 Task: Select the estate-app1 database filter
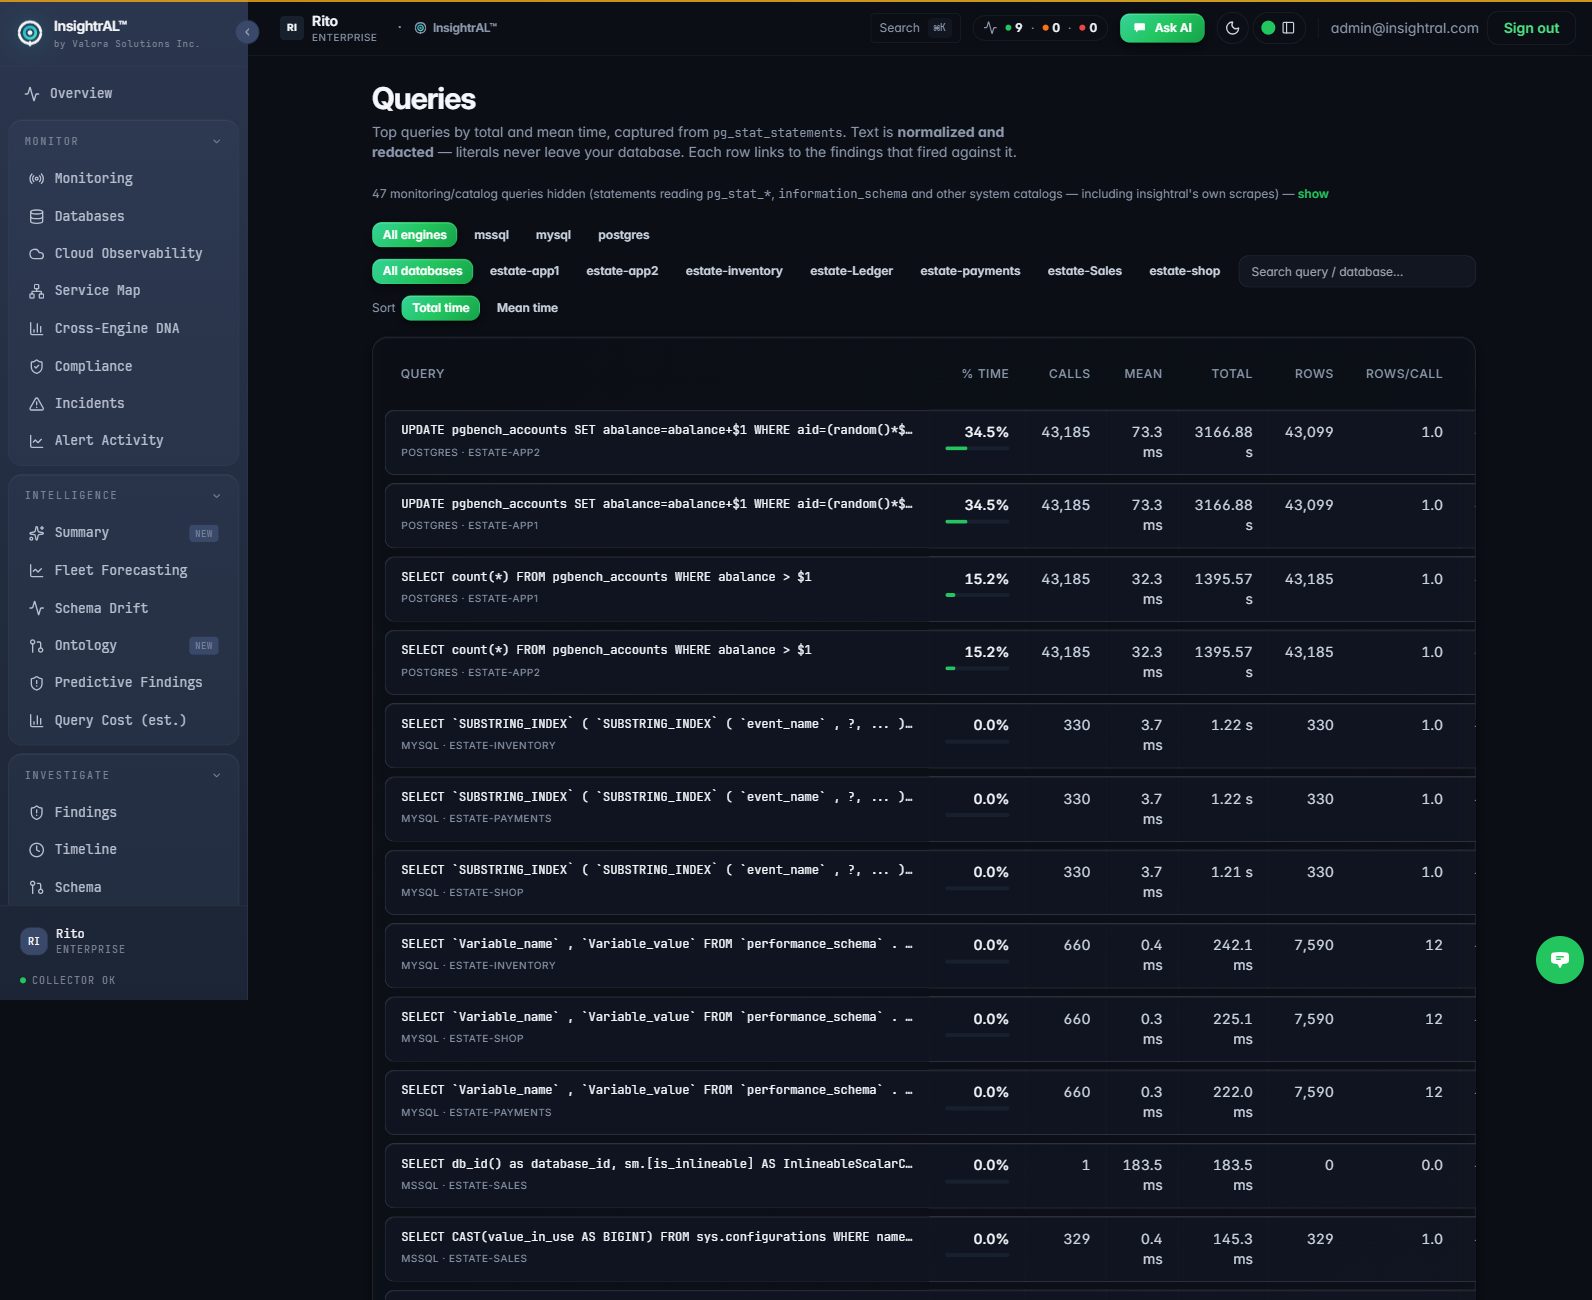(x=524, y=271)
